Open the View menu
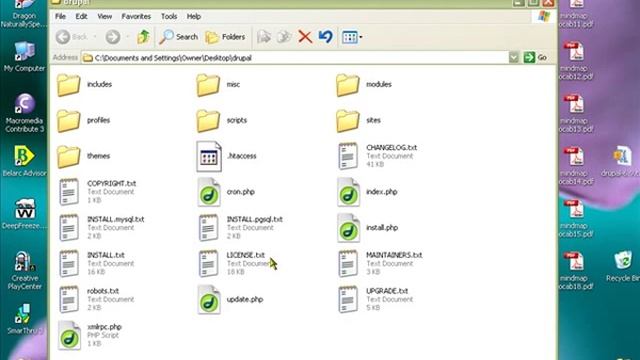 104,16
